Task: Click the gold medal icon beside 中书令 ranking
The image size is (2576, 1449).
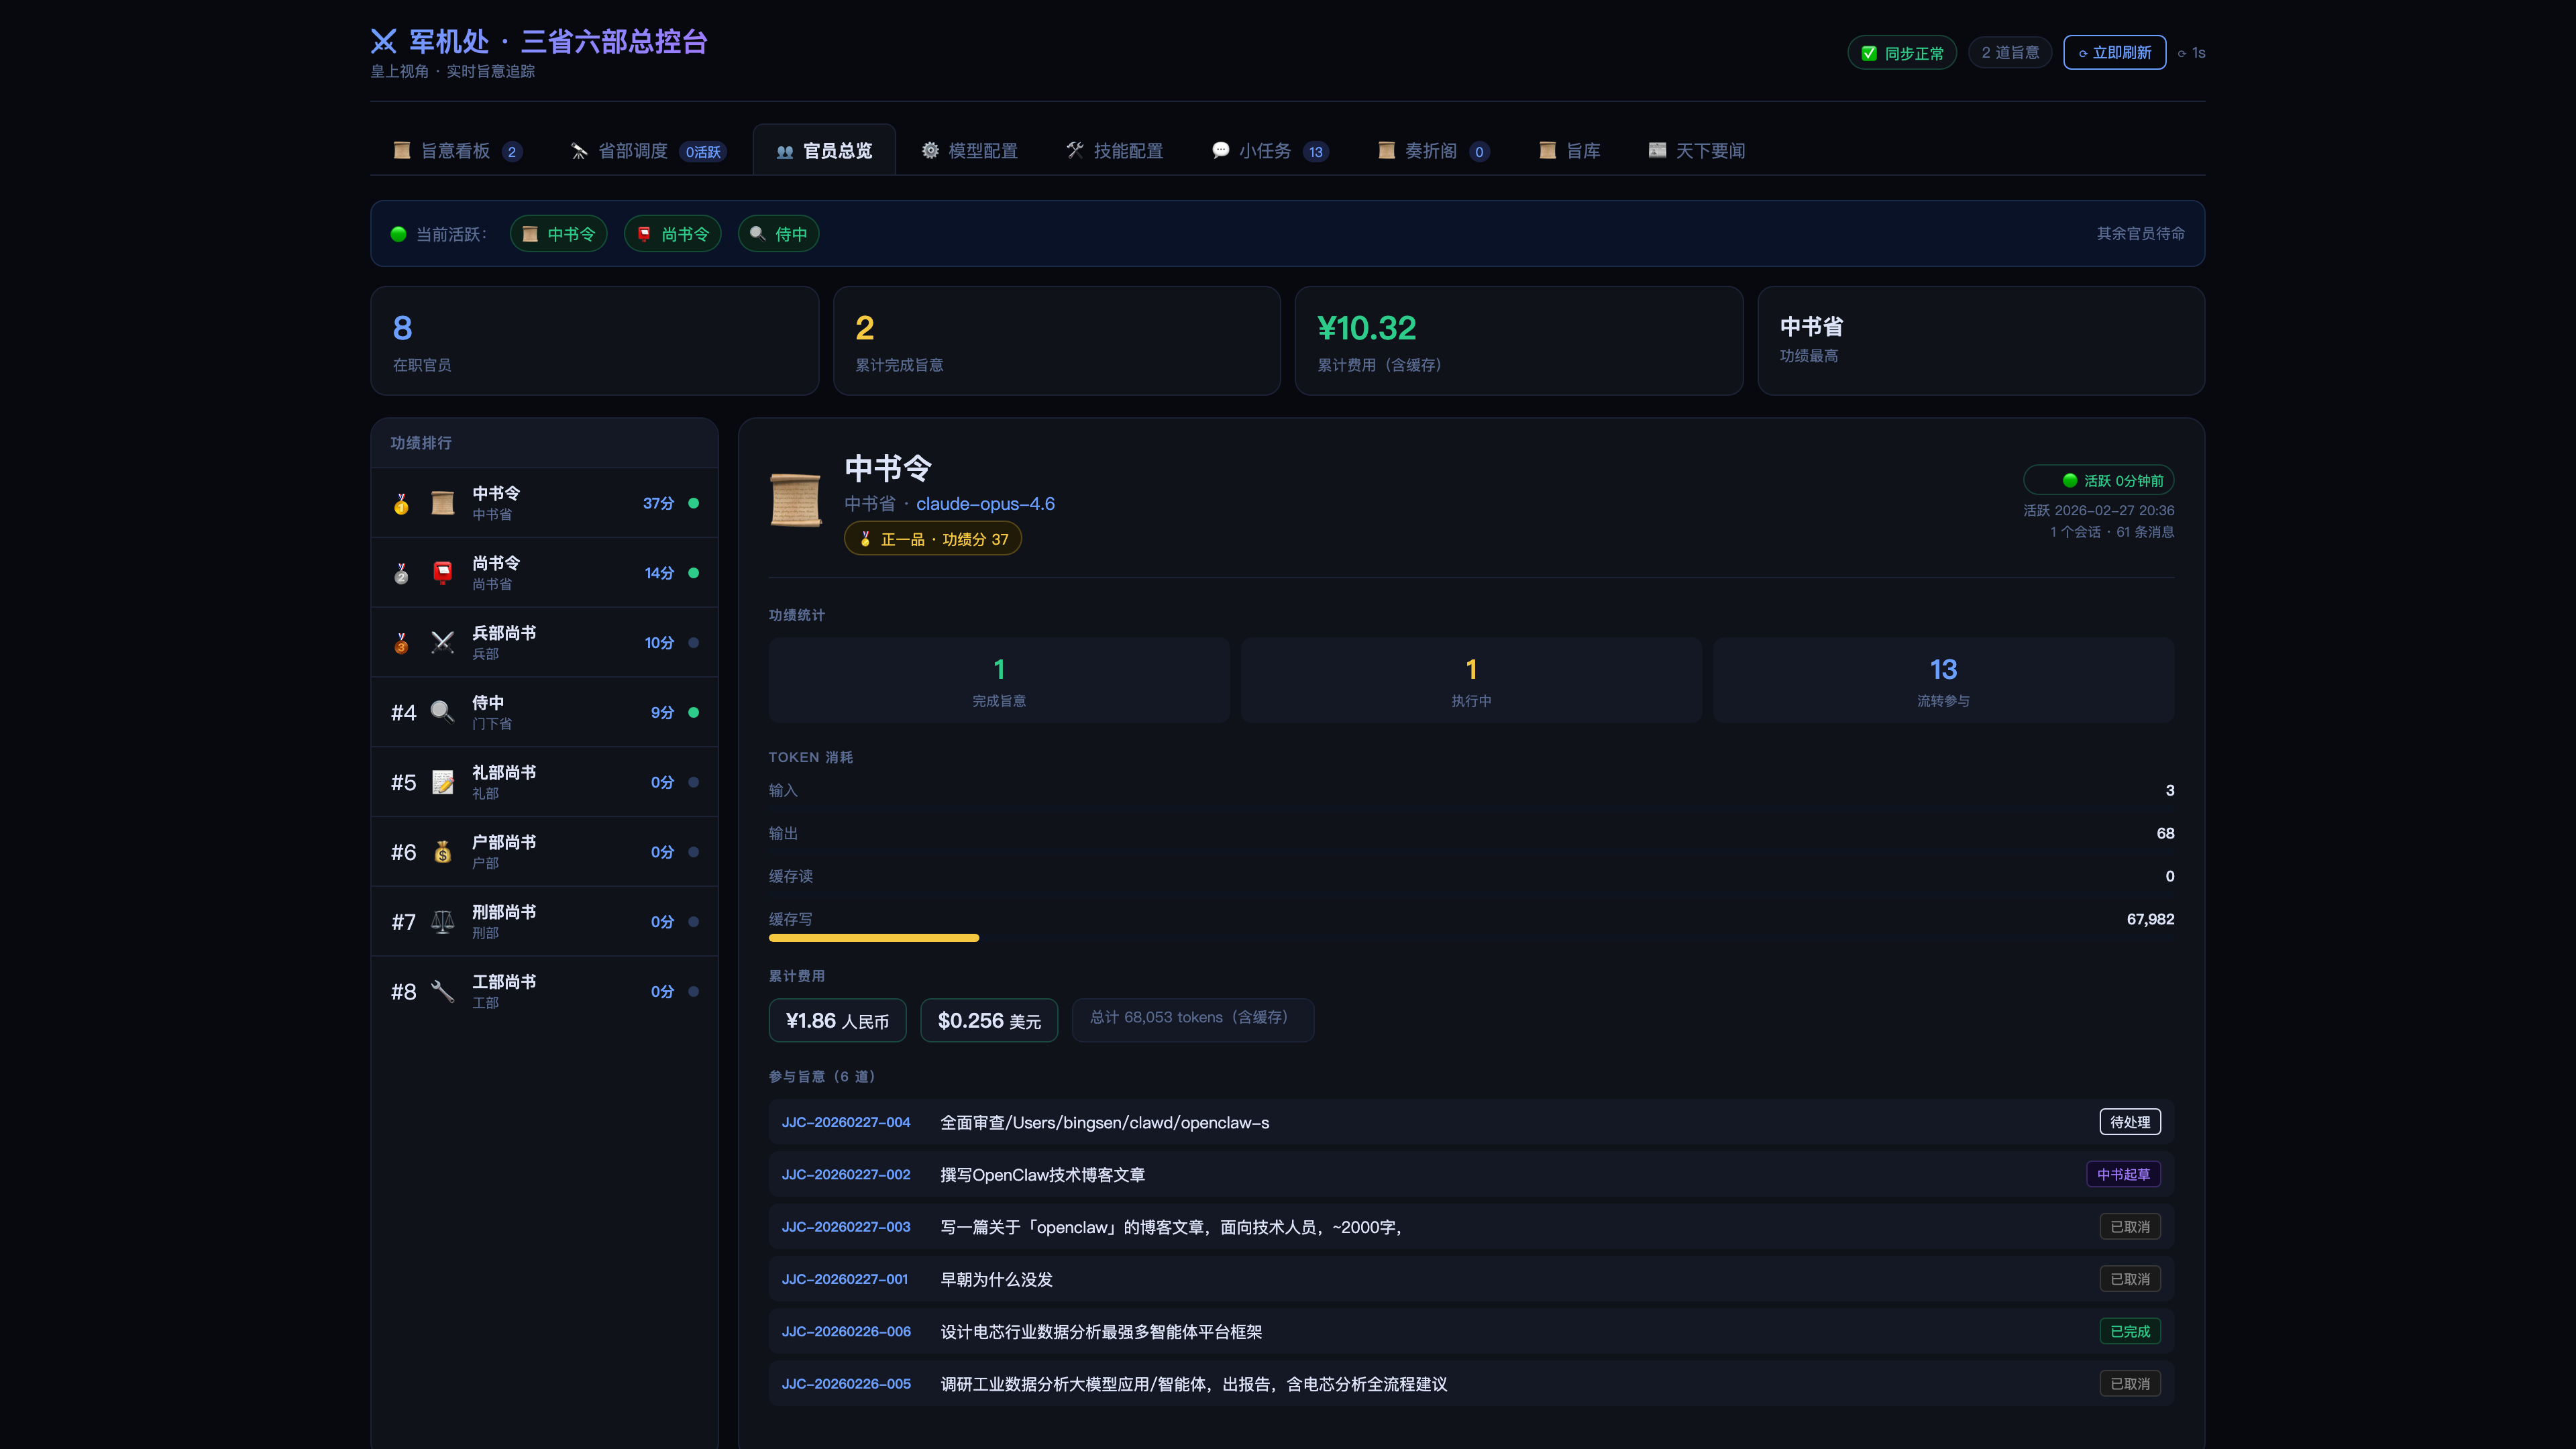Action: point(402,503)
